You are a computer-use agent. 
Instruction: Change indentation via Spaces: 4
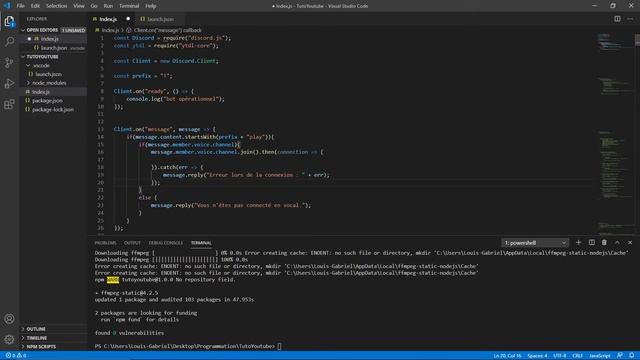537,356
